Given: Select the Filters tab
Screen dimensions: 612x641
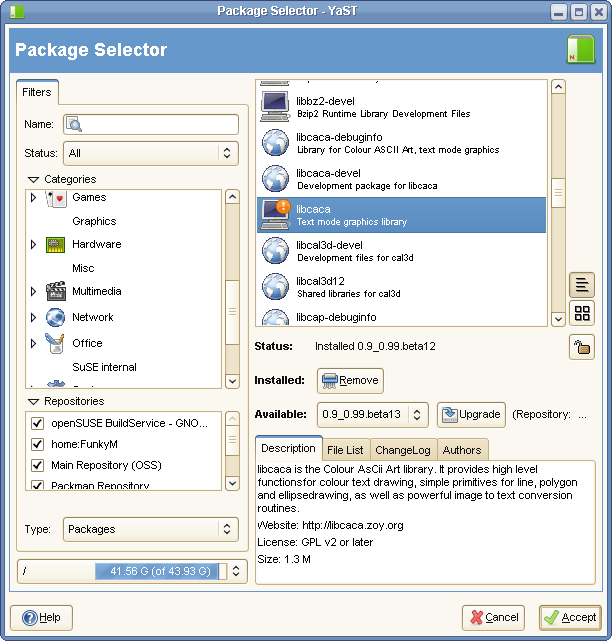Looking at the screenshot, I should (37, 92).
